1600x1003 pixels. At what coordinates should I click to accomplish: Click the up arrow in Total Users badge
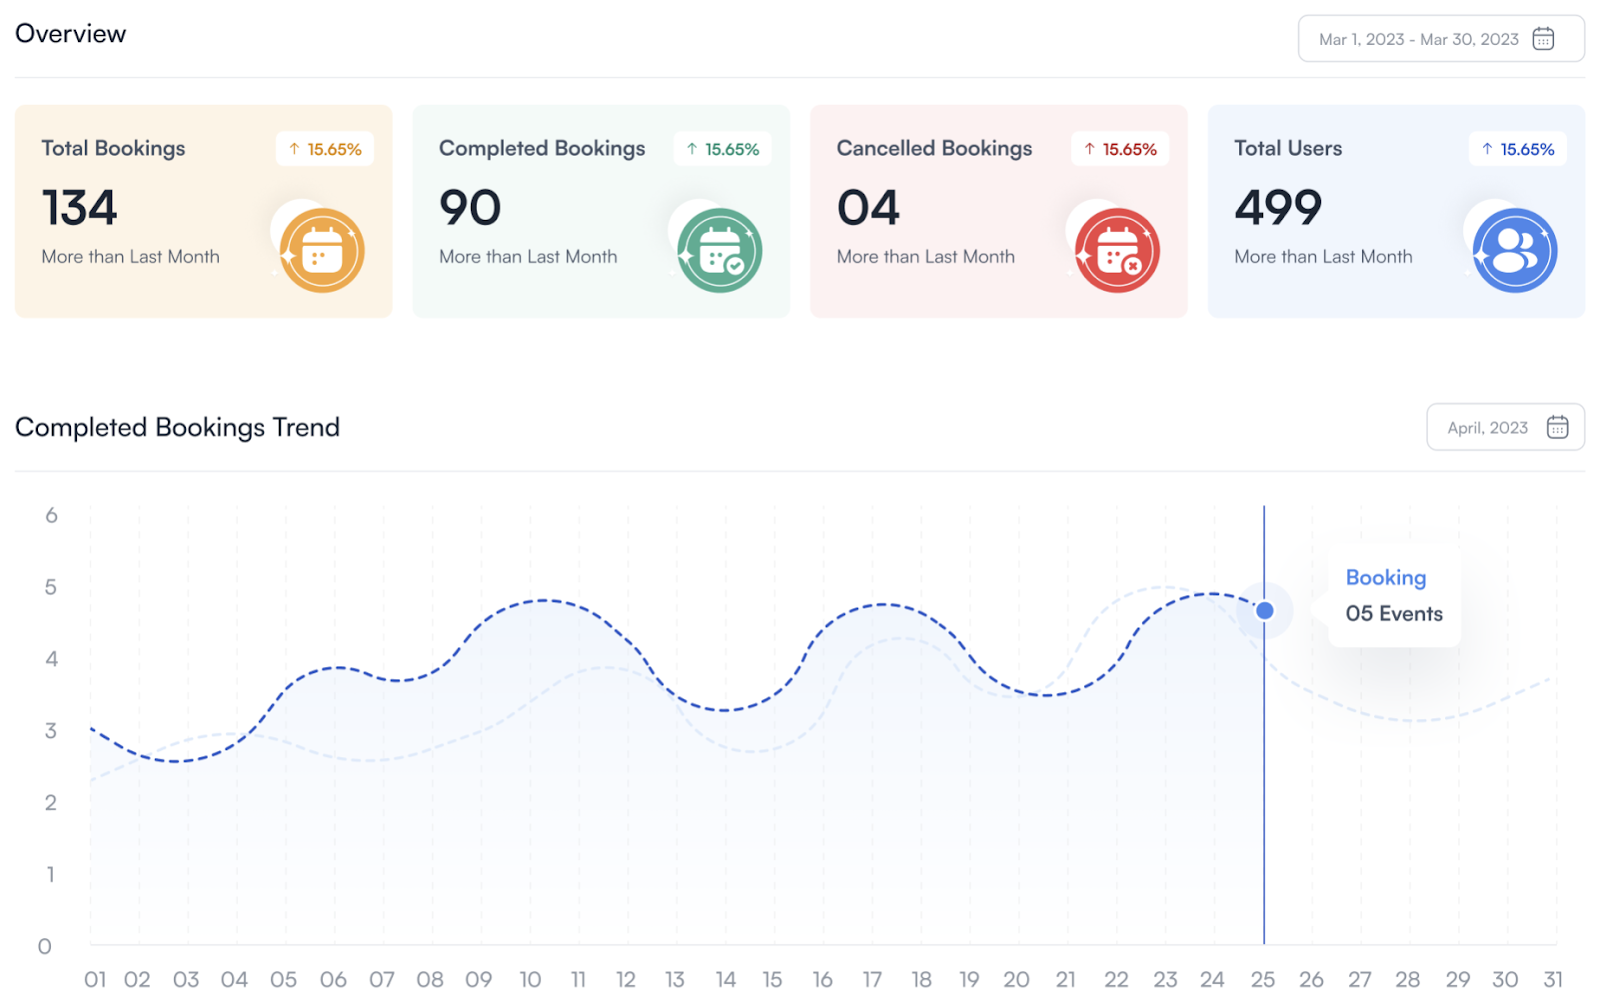(x=1487, y=149)
